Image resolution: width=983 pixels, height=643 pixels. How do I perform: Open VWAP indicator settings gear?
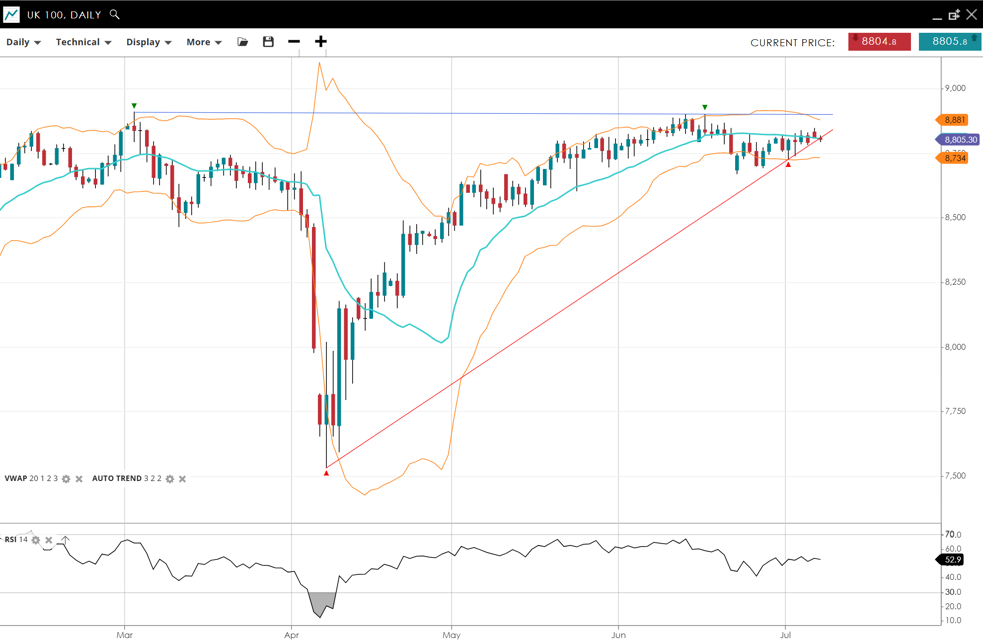coord(66,479)
